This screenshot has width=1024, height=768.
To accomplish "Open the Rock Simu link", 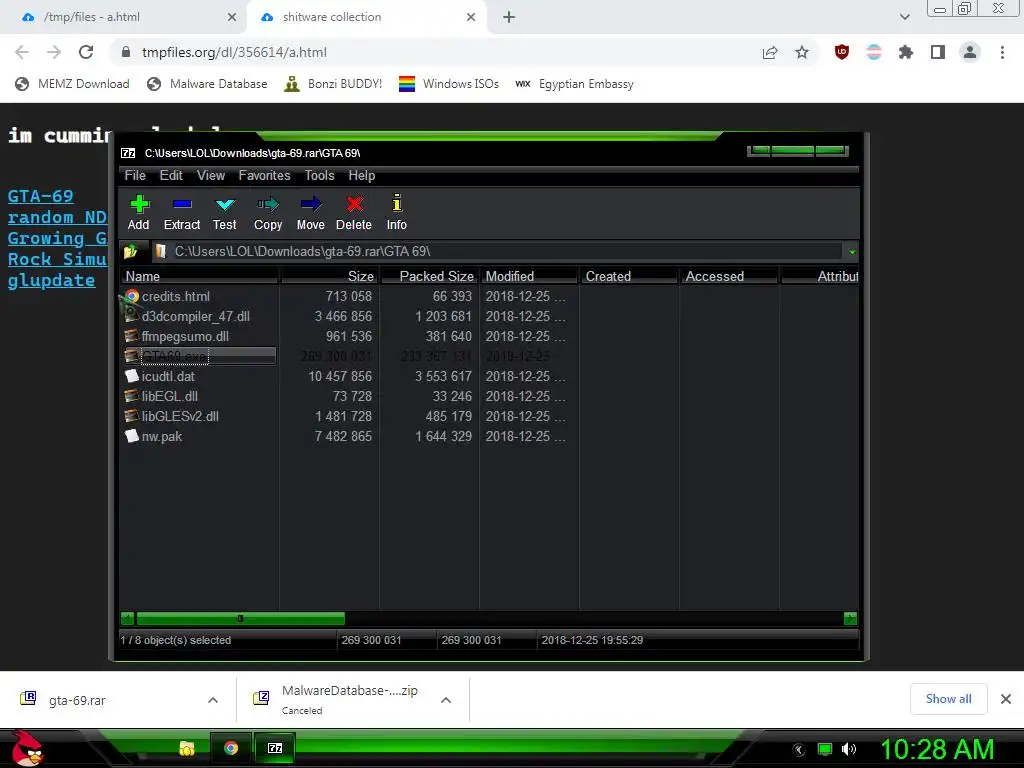I will [x=57, y=259].
